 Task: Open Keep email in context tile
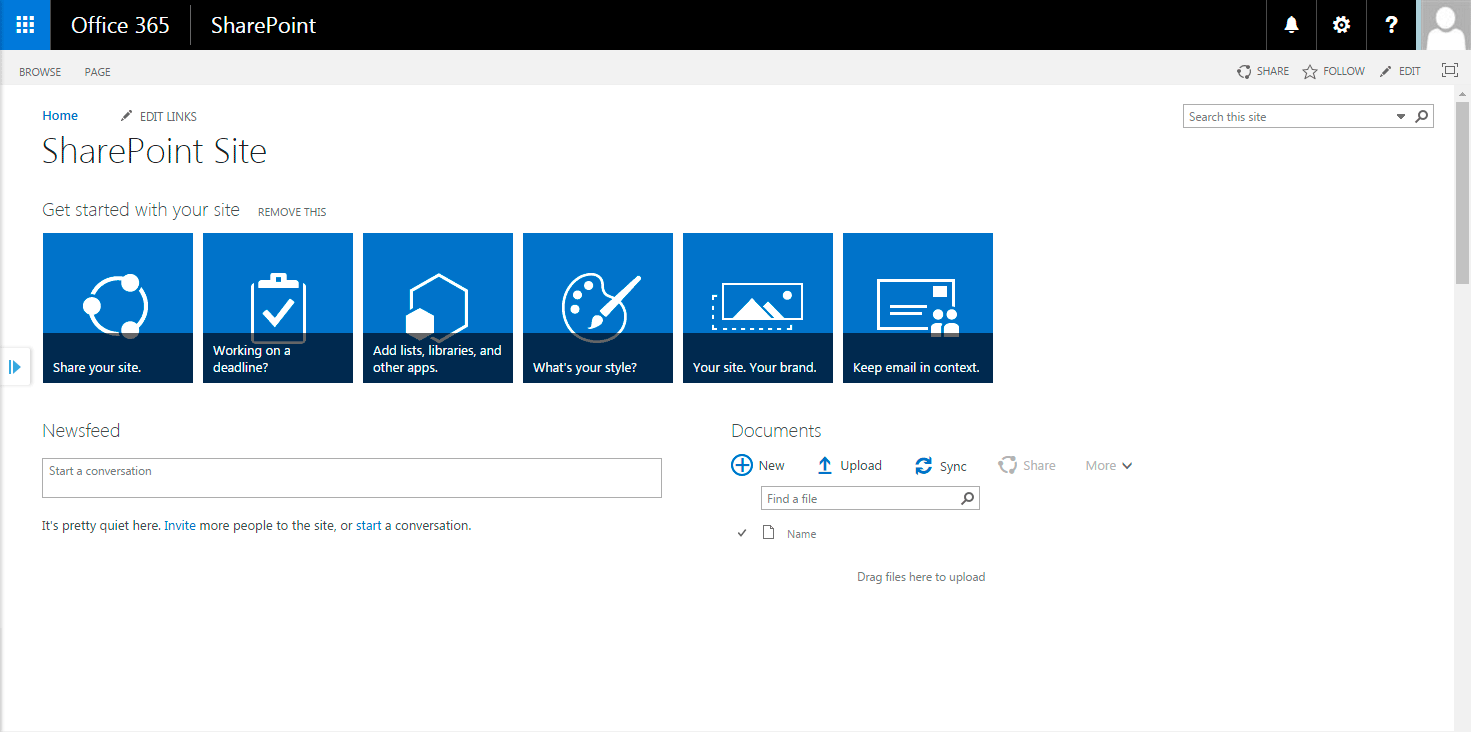point(918,308)
